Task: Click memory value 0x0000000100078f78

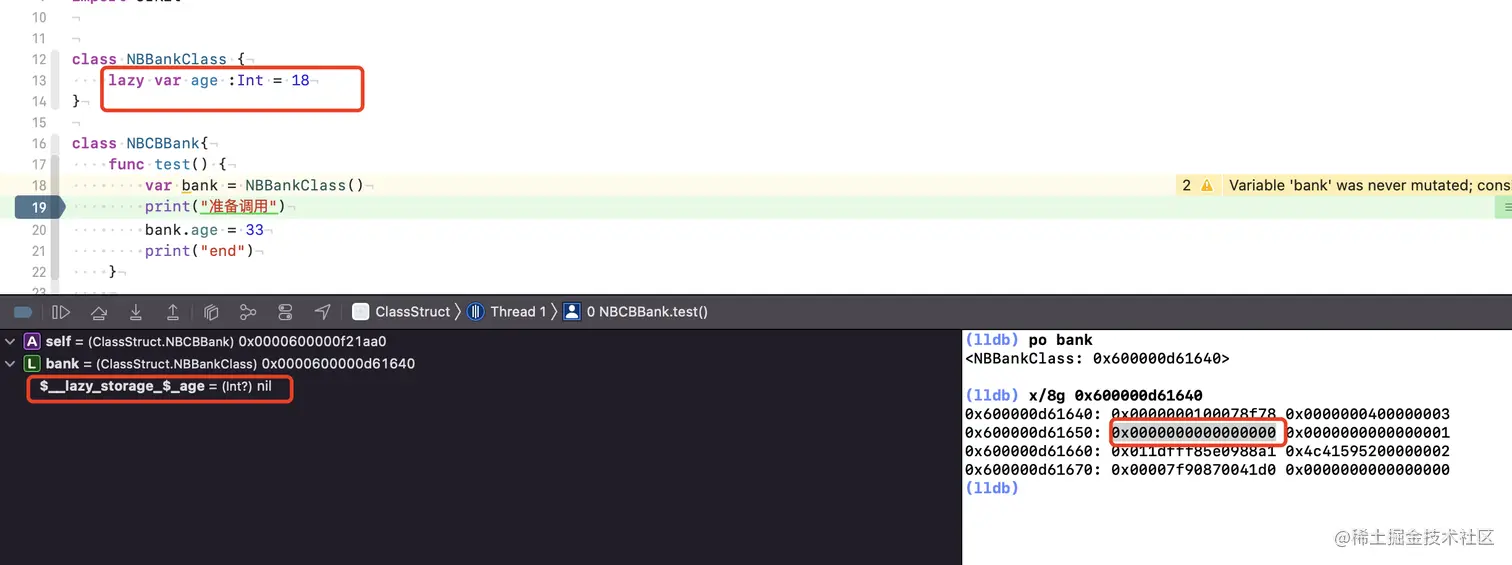Action: [1194, 414]
